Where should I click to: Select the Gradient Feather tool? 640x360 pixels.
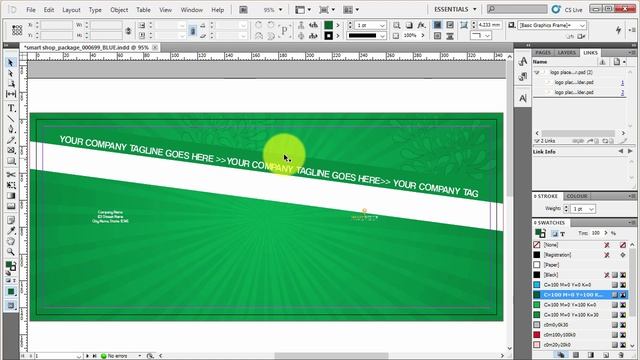click(x=11, y=206)
